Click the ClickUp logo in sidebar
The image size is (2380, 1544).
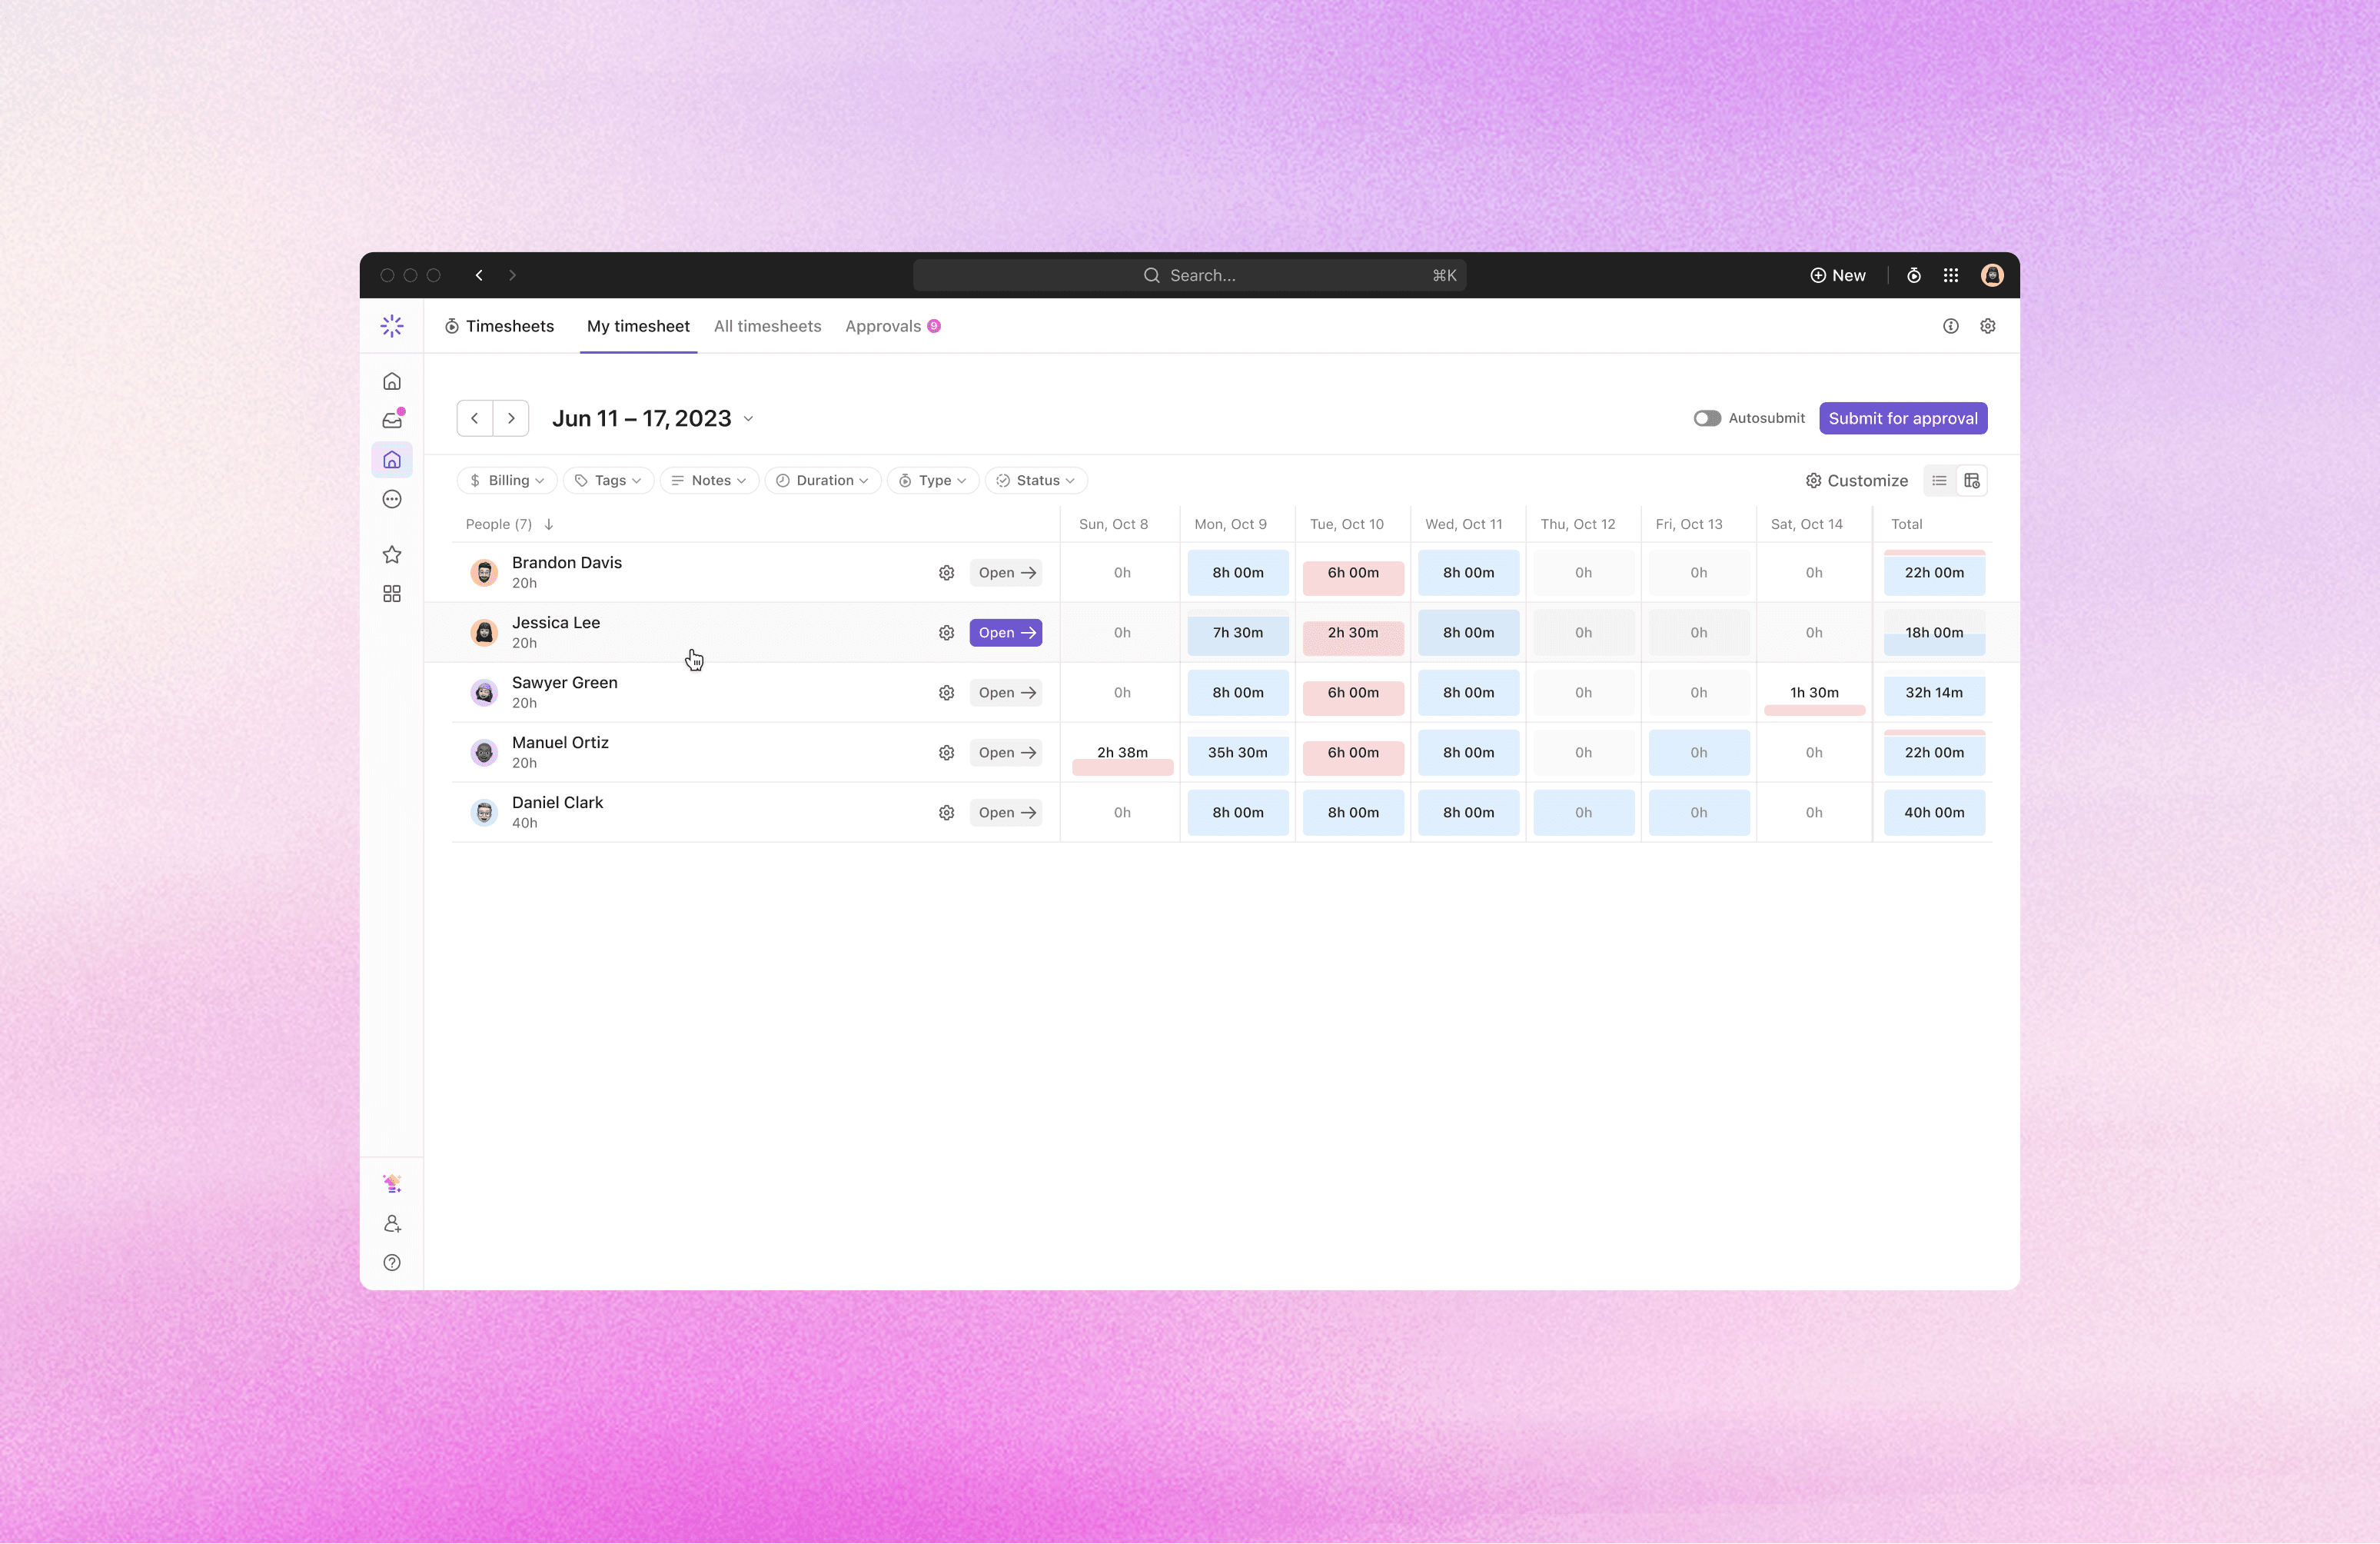pos(392,326)
